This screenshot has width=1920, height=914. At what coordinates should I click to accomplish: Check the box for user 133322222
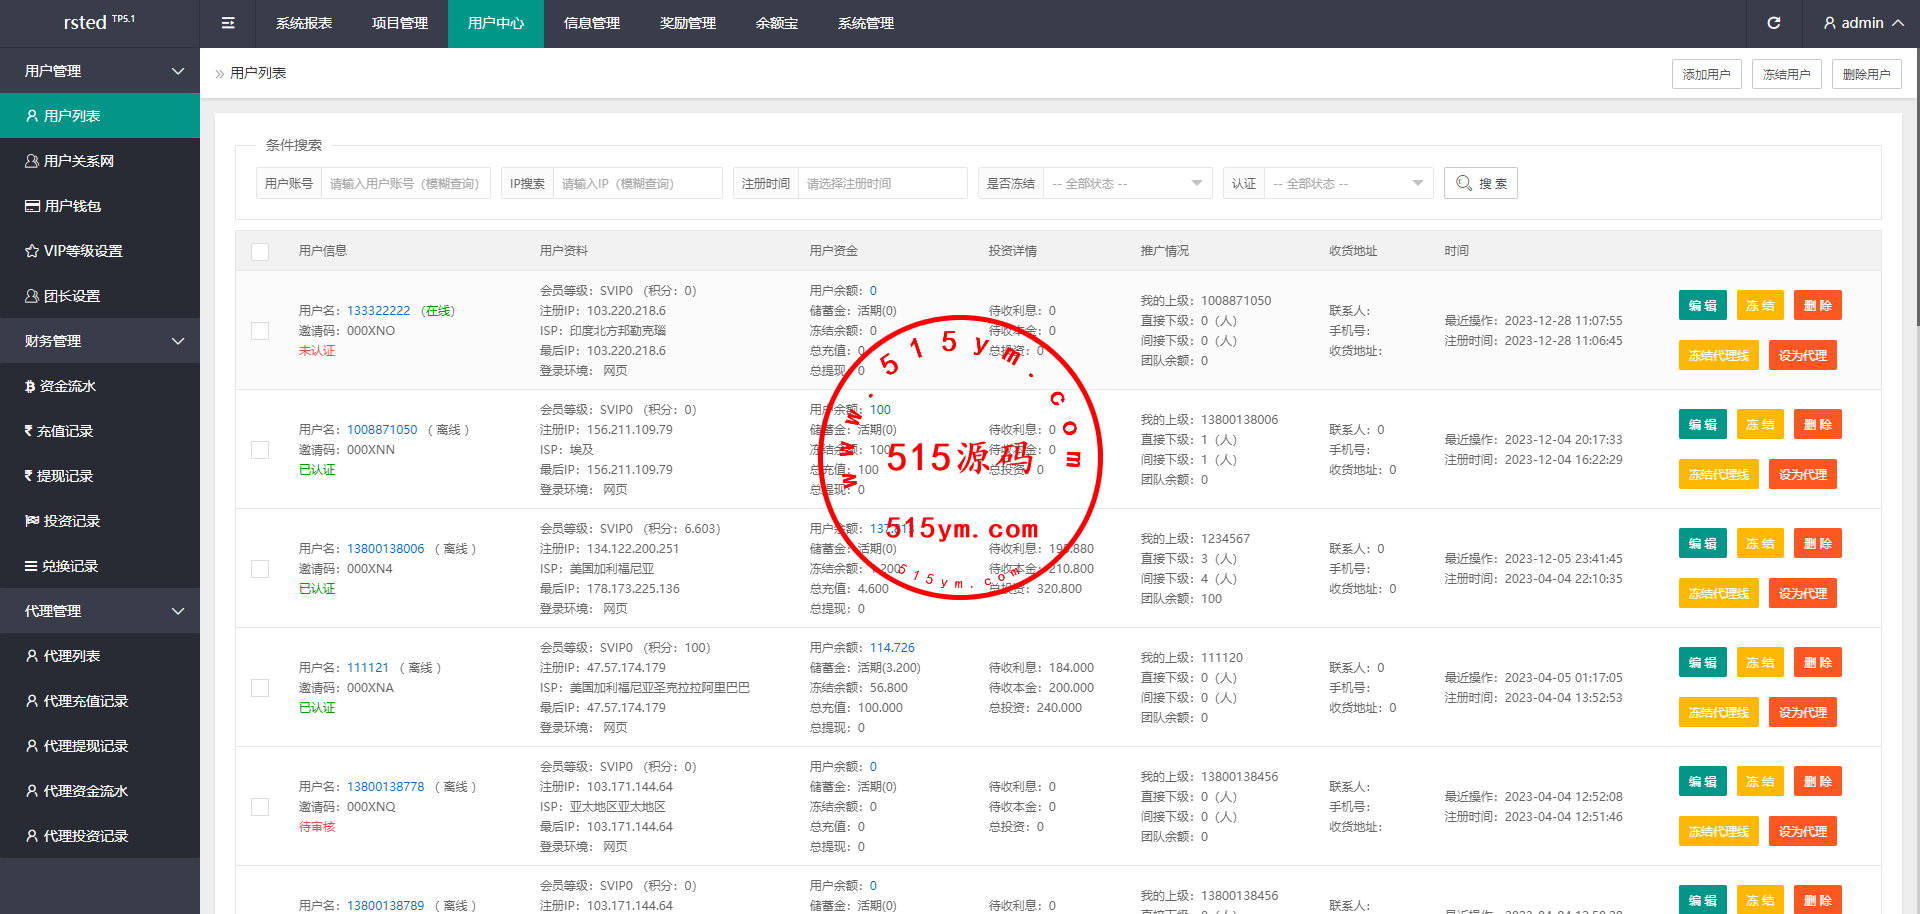pos(260,331)
